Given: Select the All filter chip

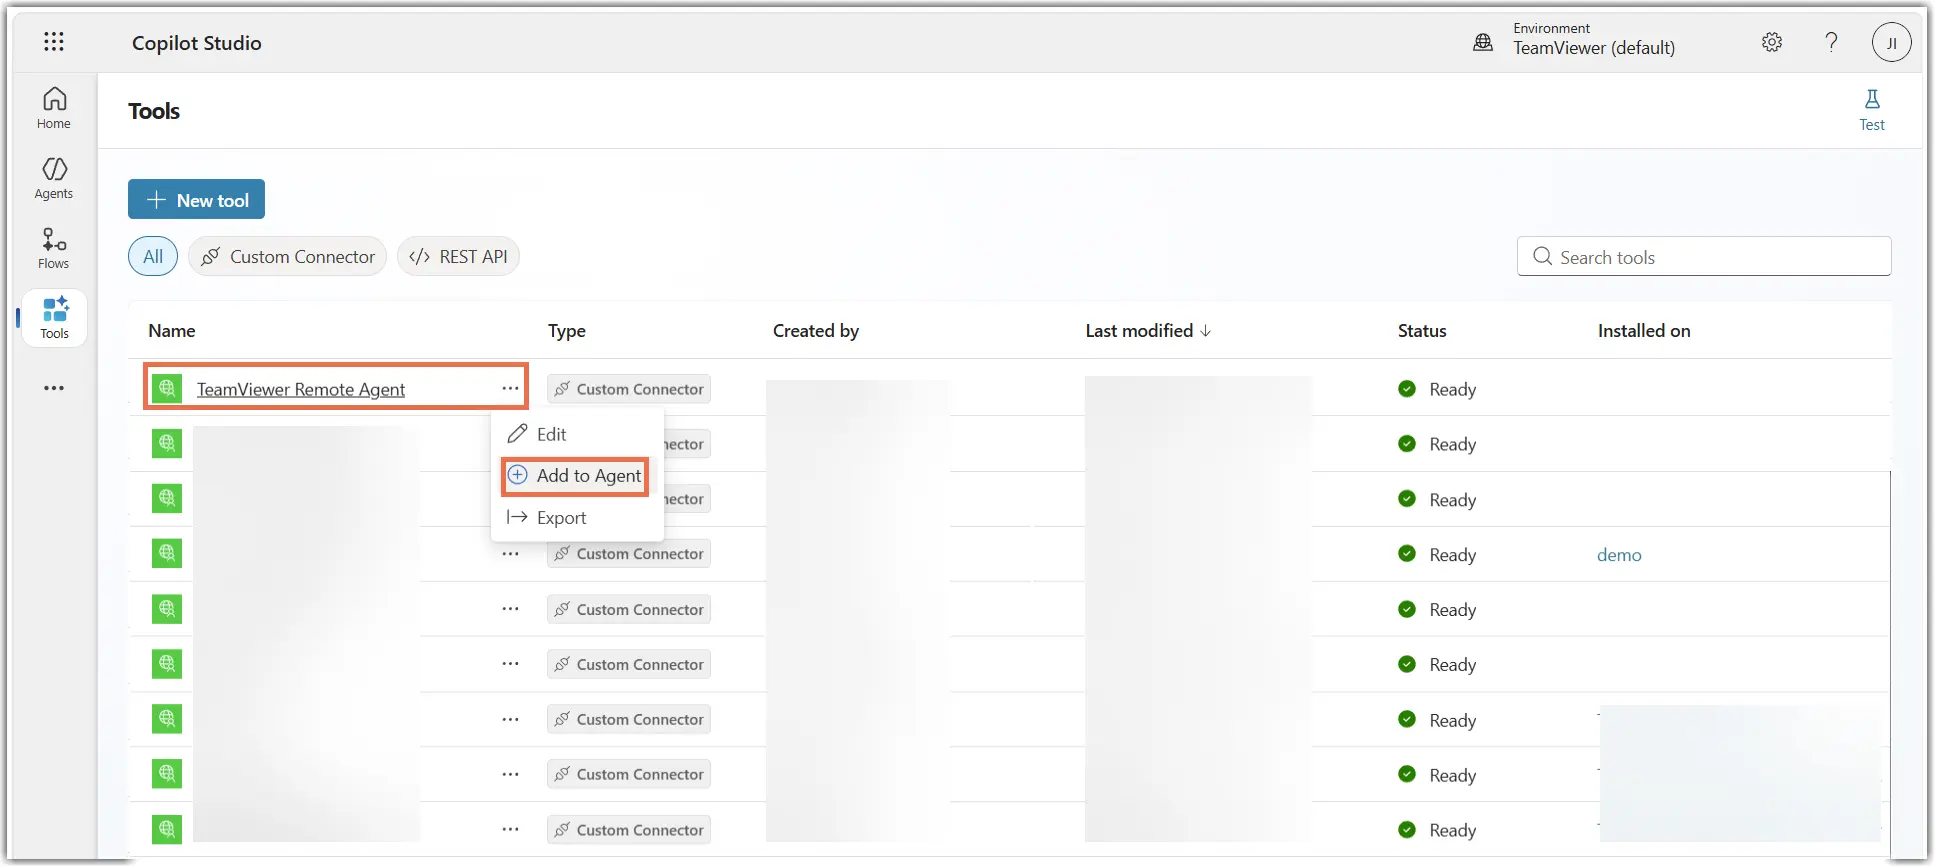Looking at the screenshot, I should click(153, 256).
